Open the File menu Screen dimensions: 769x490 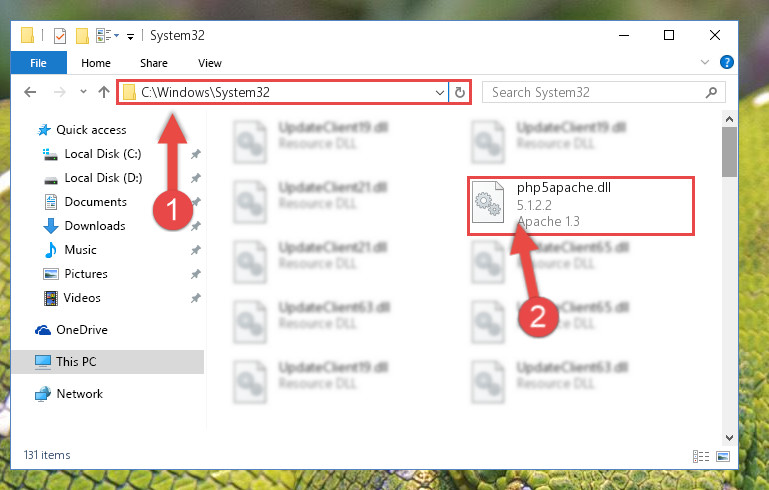(38, 63)
